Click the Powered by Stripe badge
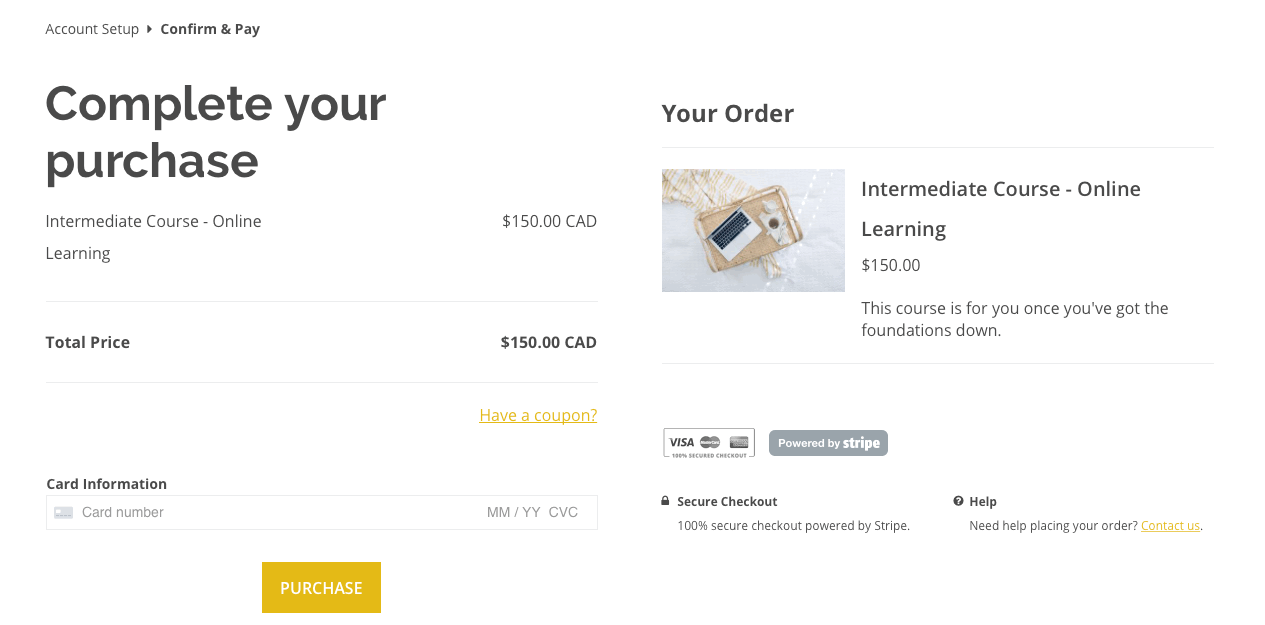 pyautogui.click(x=828, y=443)
